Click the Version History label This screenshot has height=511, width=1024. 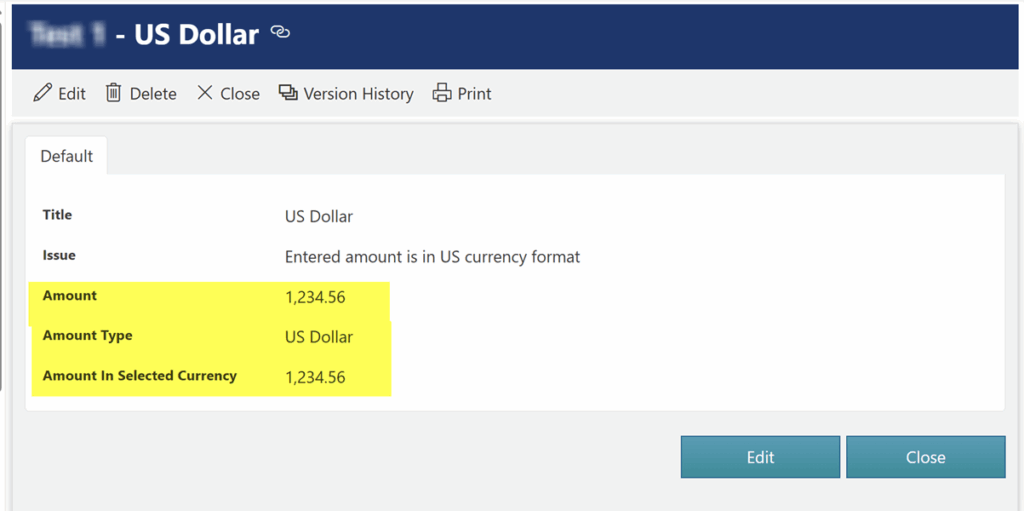pos(359,94)
